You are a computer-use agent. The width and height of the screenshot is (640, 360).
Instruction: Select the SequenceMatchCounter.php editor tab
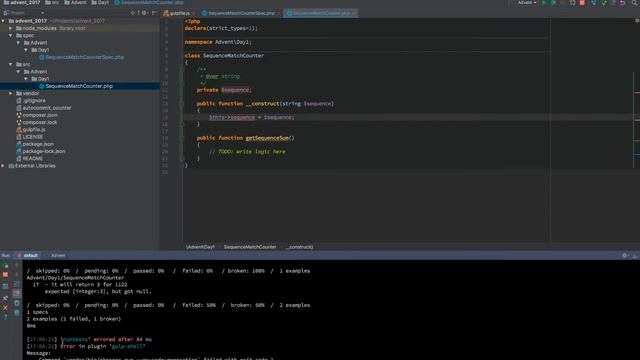pos(321,13)
